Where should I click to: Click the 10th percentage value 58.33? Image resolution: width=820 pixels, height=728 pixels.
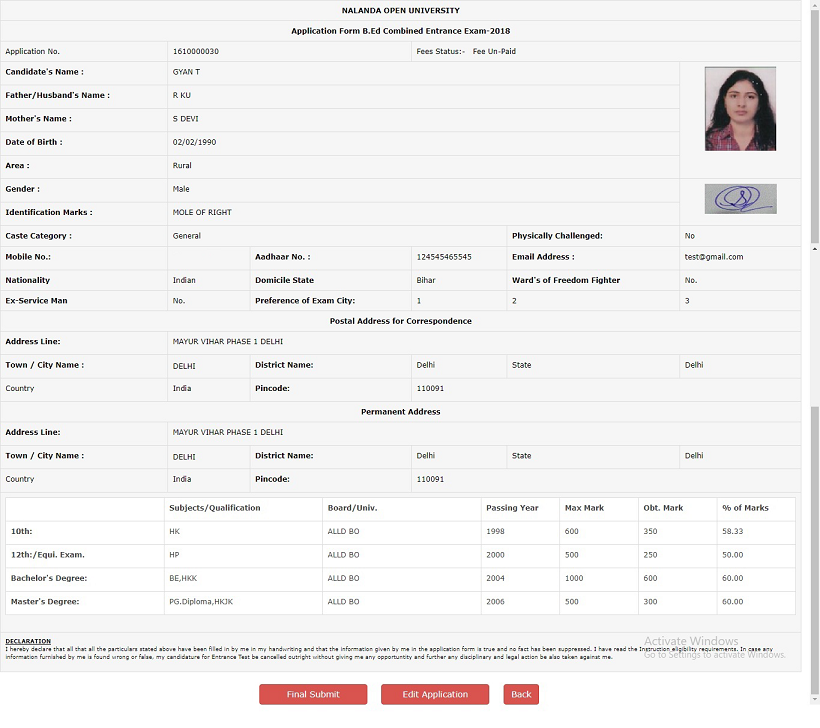click(x=732, y=531)
